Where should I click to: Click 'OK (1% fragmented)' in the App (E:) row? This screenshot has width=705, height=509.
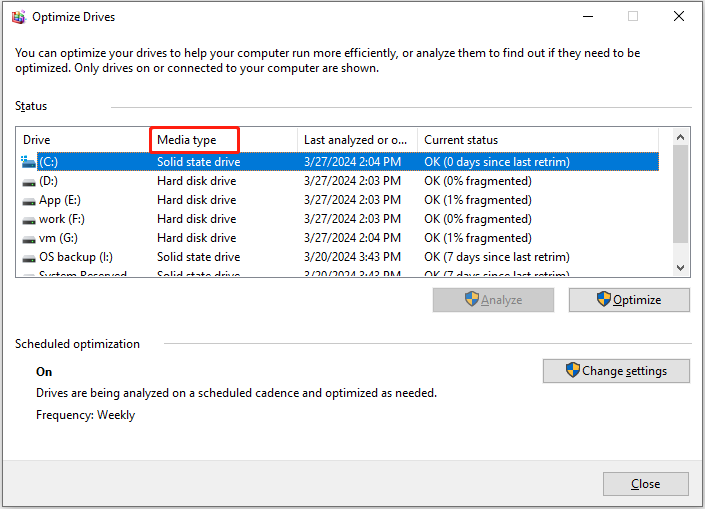click(478, 200)
